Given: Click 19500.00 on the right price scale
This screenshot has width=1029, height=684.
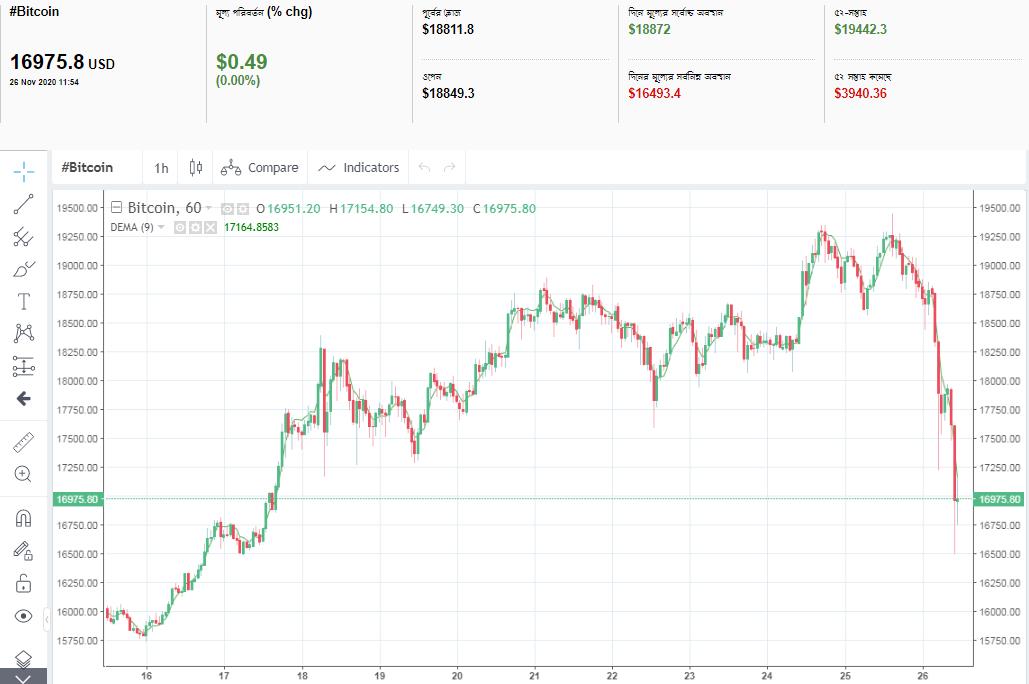Looking at the screenshot, I should 999,208.
